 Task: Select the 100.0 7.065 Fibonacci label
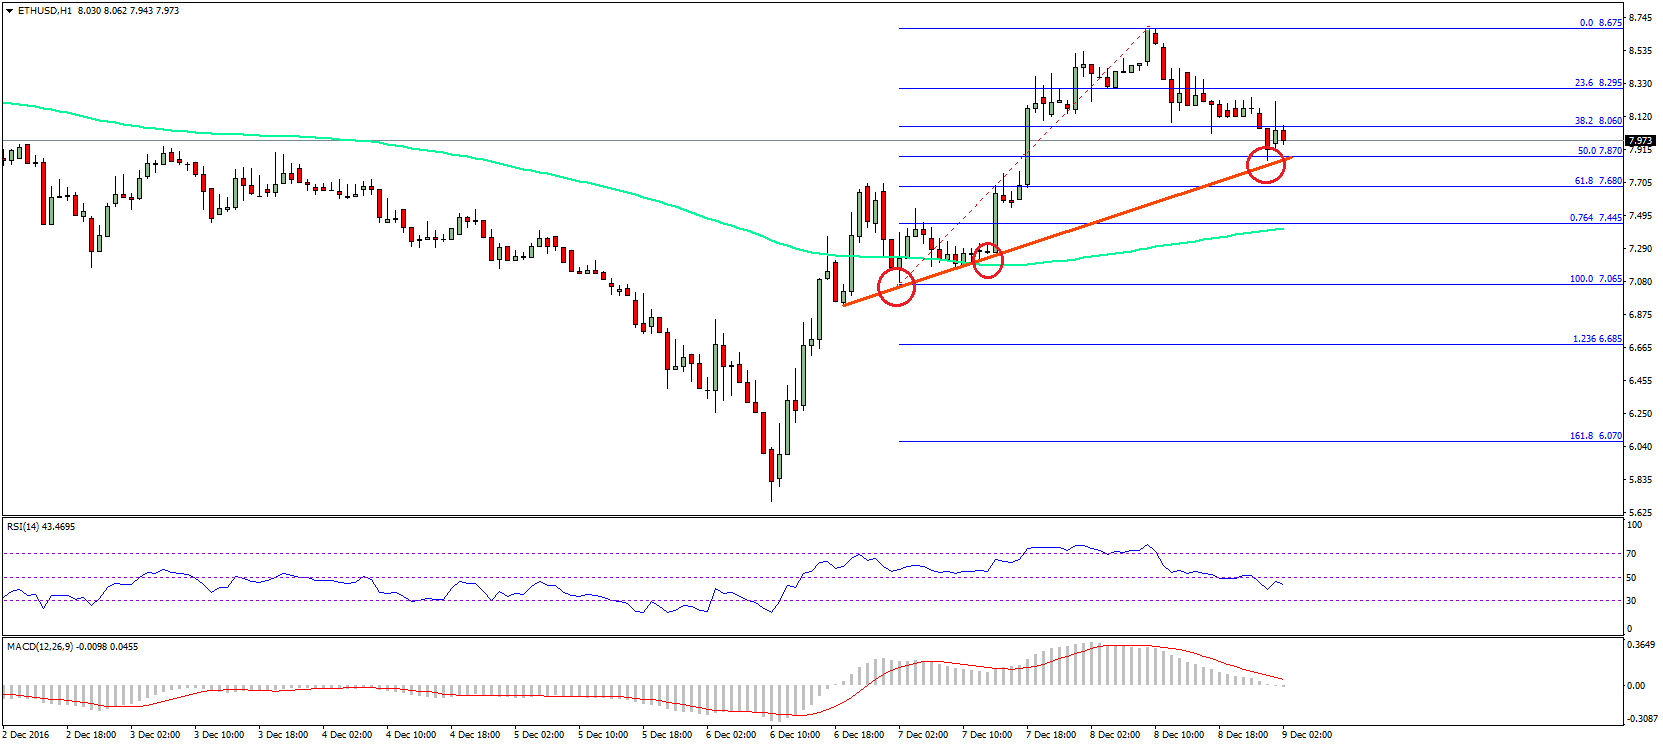(x=1596, y=279)
